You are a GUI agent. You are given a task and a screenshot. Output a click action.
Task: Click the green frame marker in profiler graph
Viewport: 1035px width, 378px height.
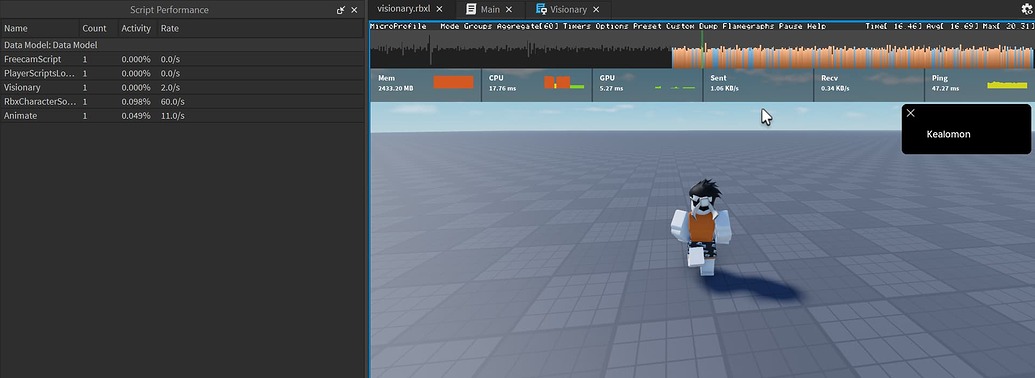click(x=703, y=49)
